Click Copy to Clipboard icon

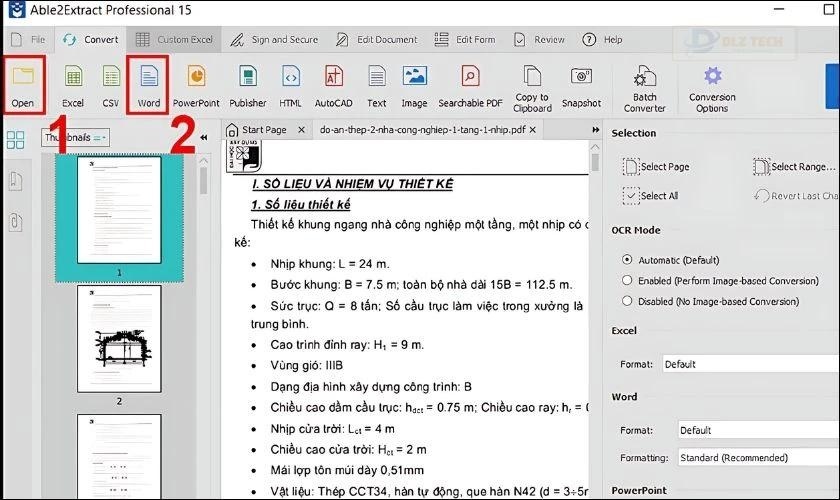(532, 76)
